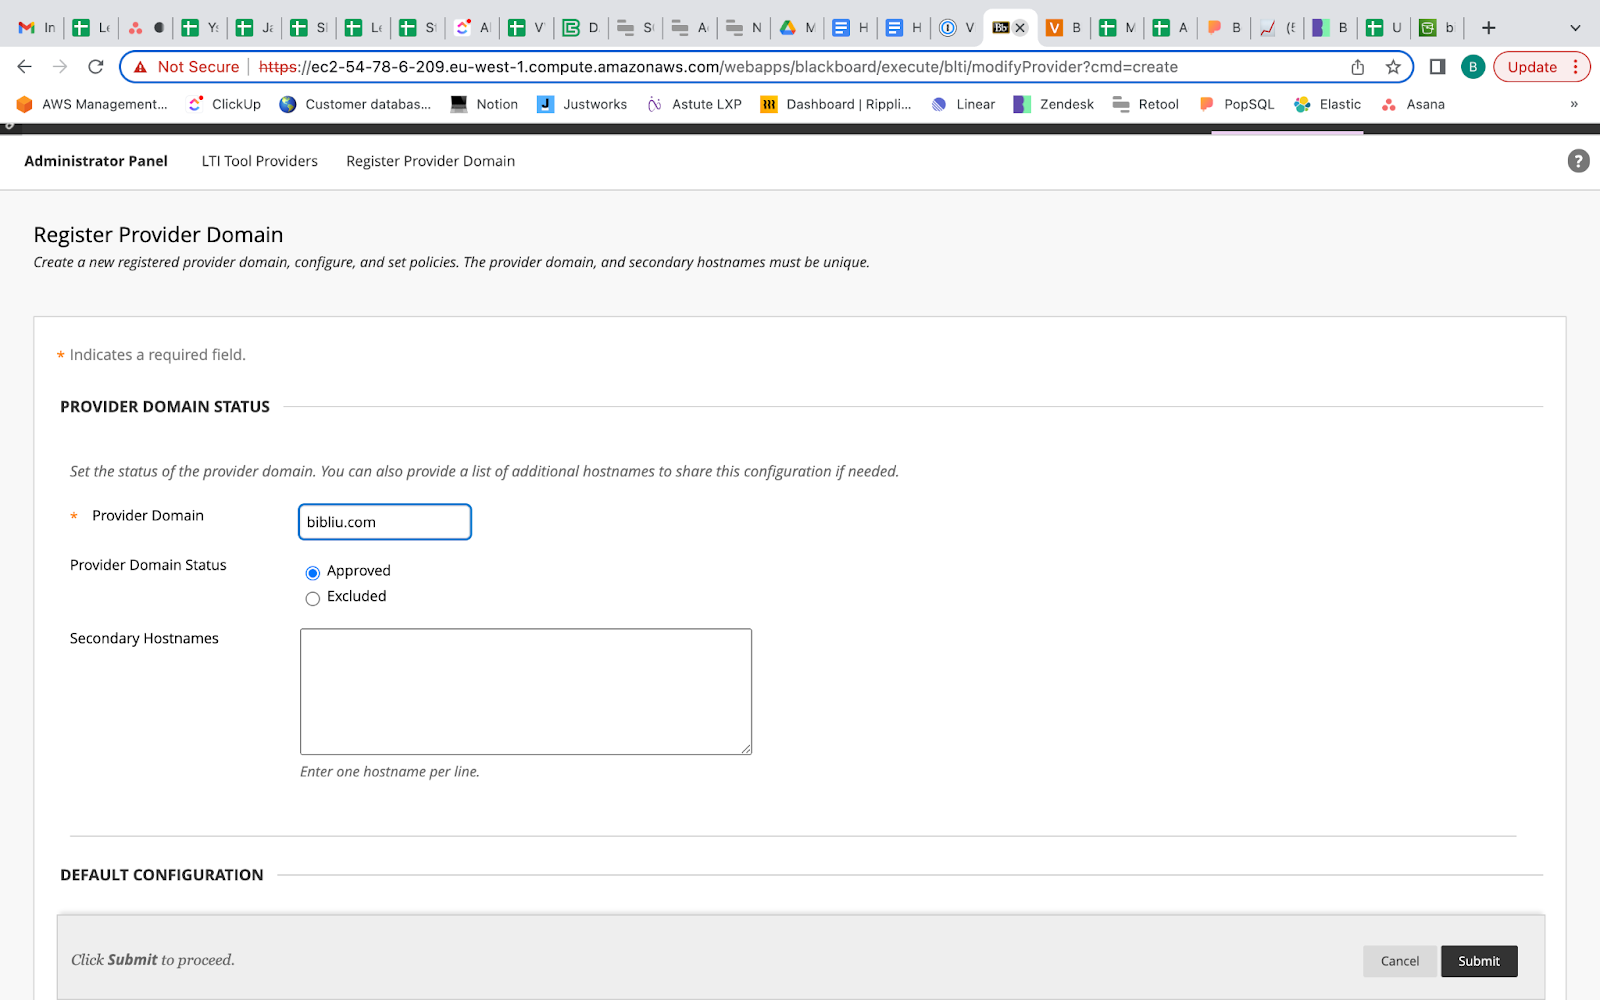Bookmark this page with star icon

(1393, 67)
